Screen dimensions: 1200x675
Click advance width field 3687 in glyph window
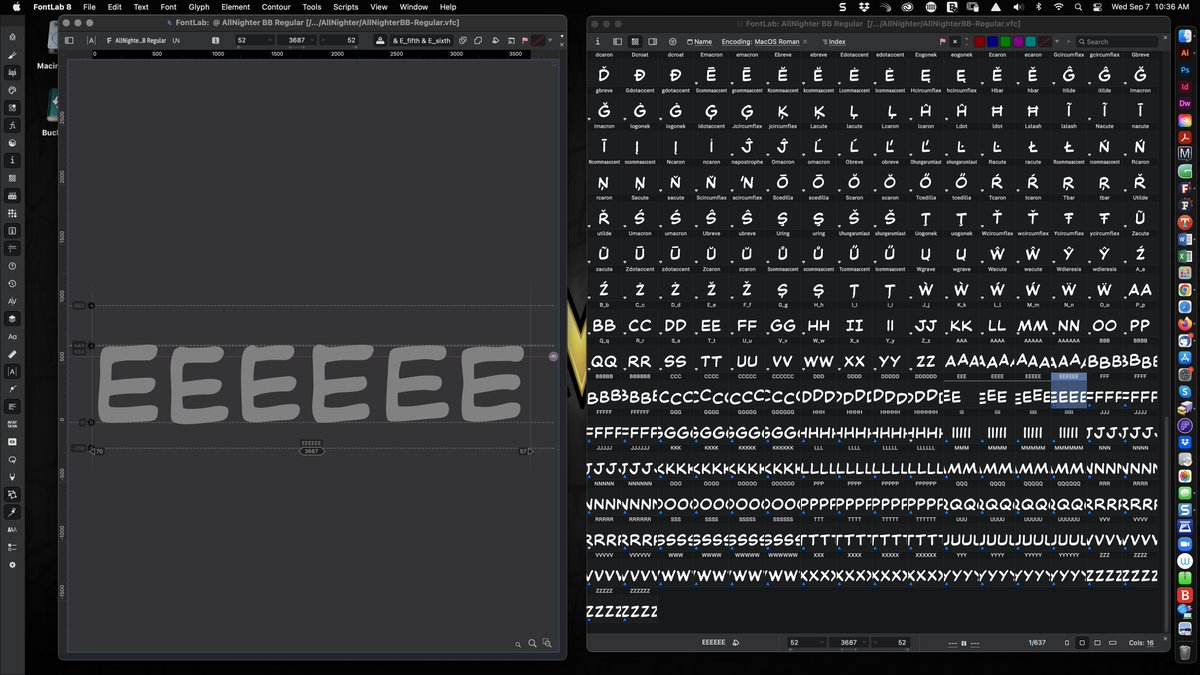(x=300, y=41)
